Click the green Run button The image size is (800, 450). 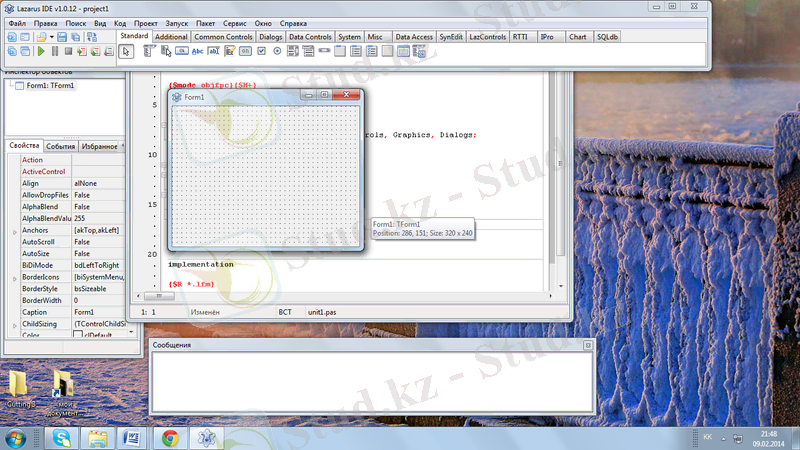[x=41, y=51]
